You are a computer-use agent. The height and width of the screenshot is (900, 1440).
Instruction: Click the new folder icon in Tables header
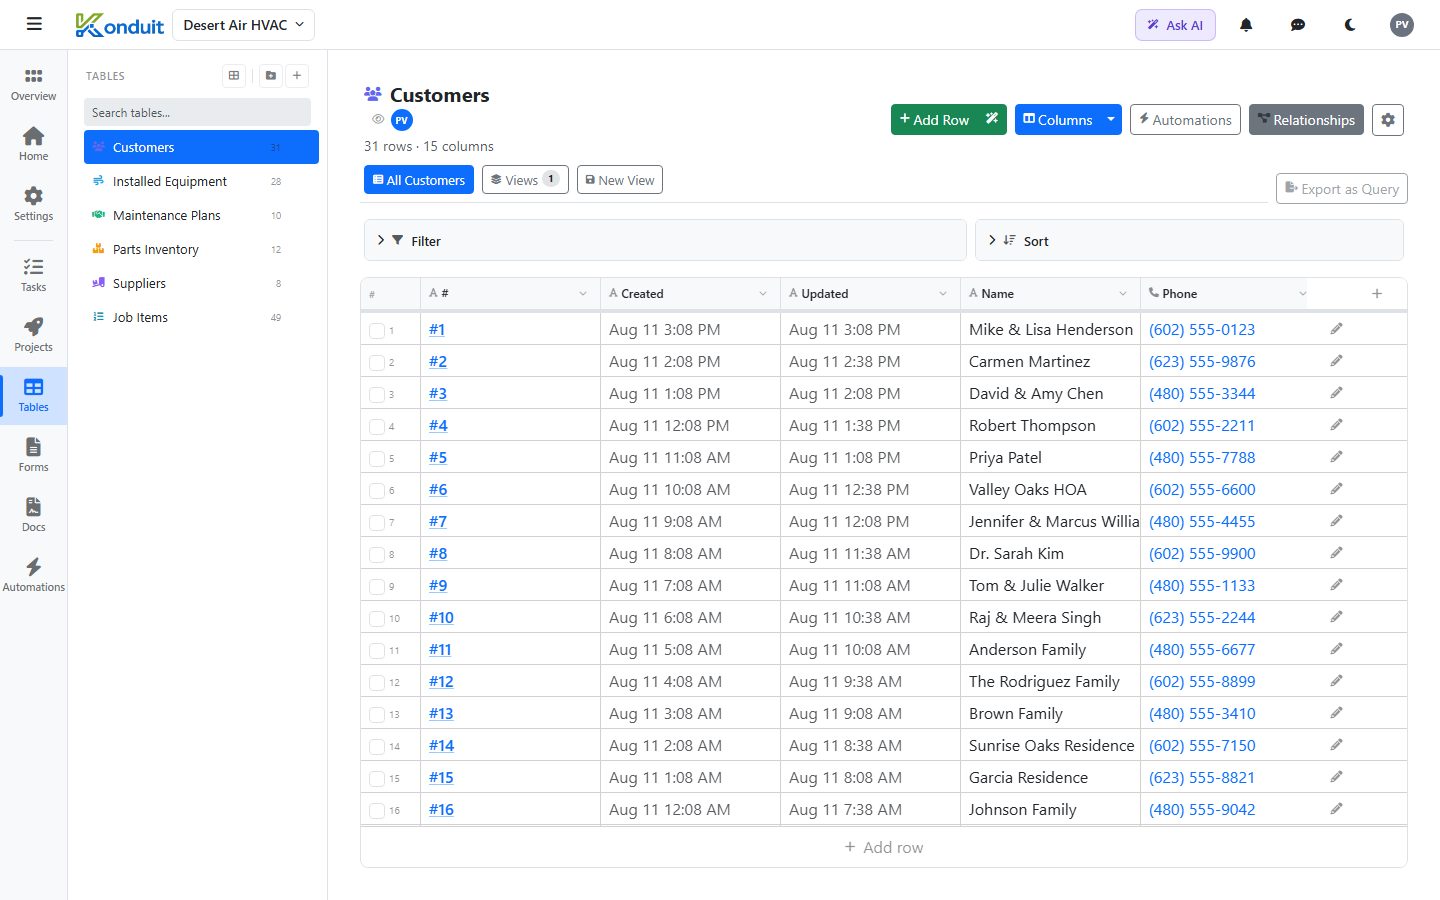tap(271, 75)
